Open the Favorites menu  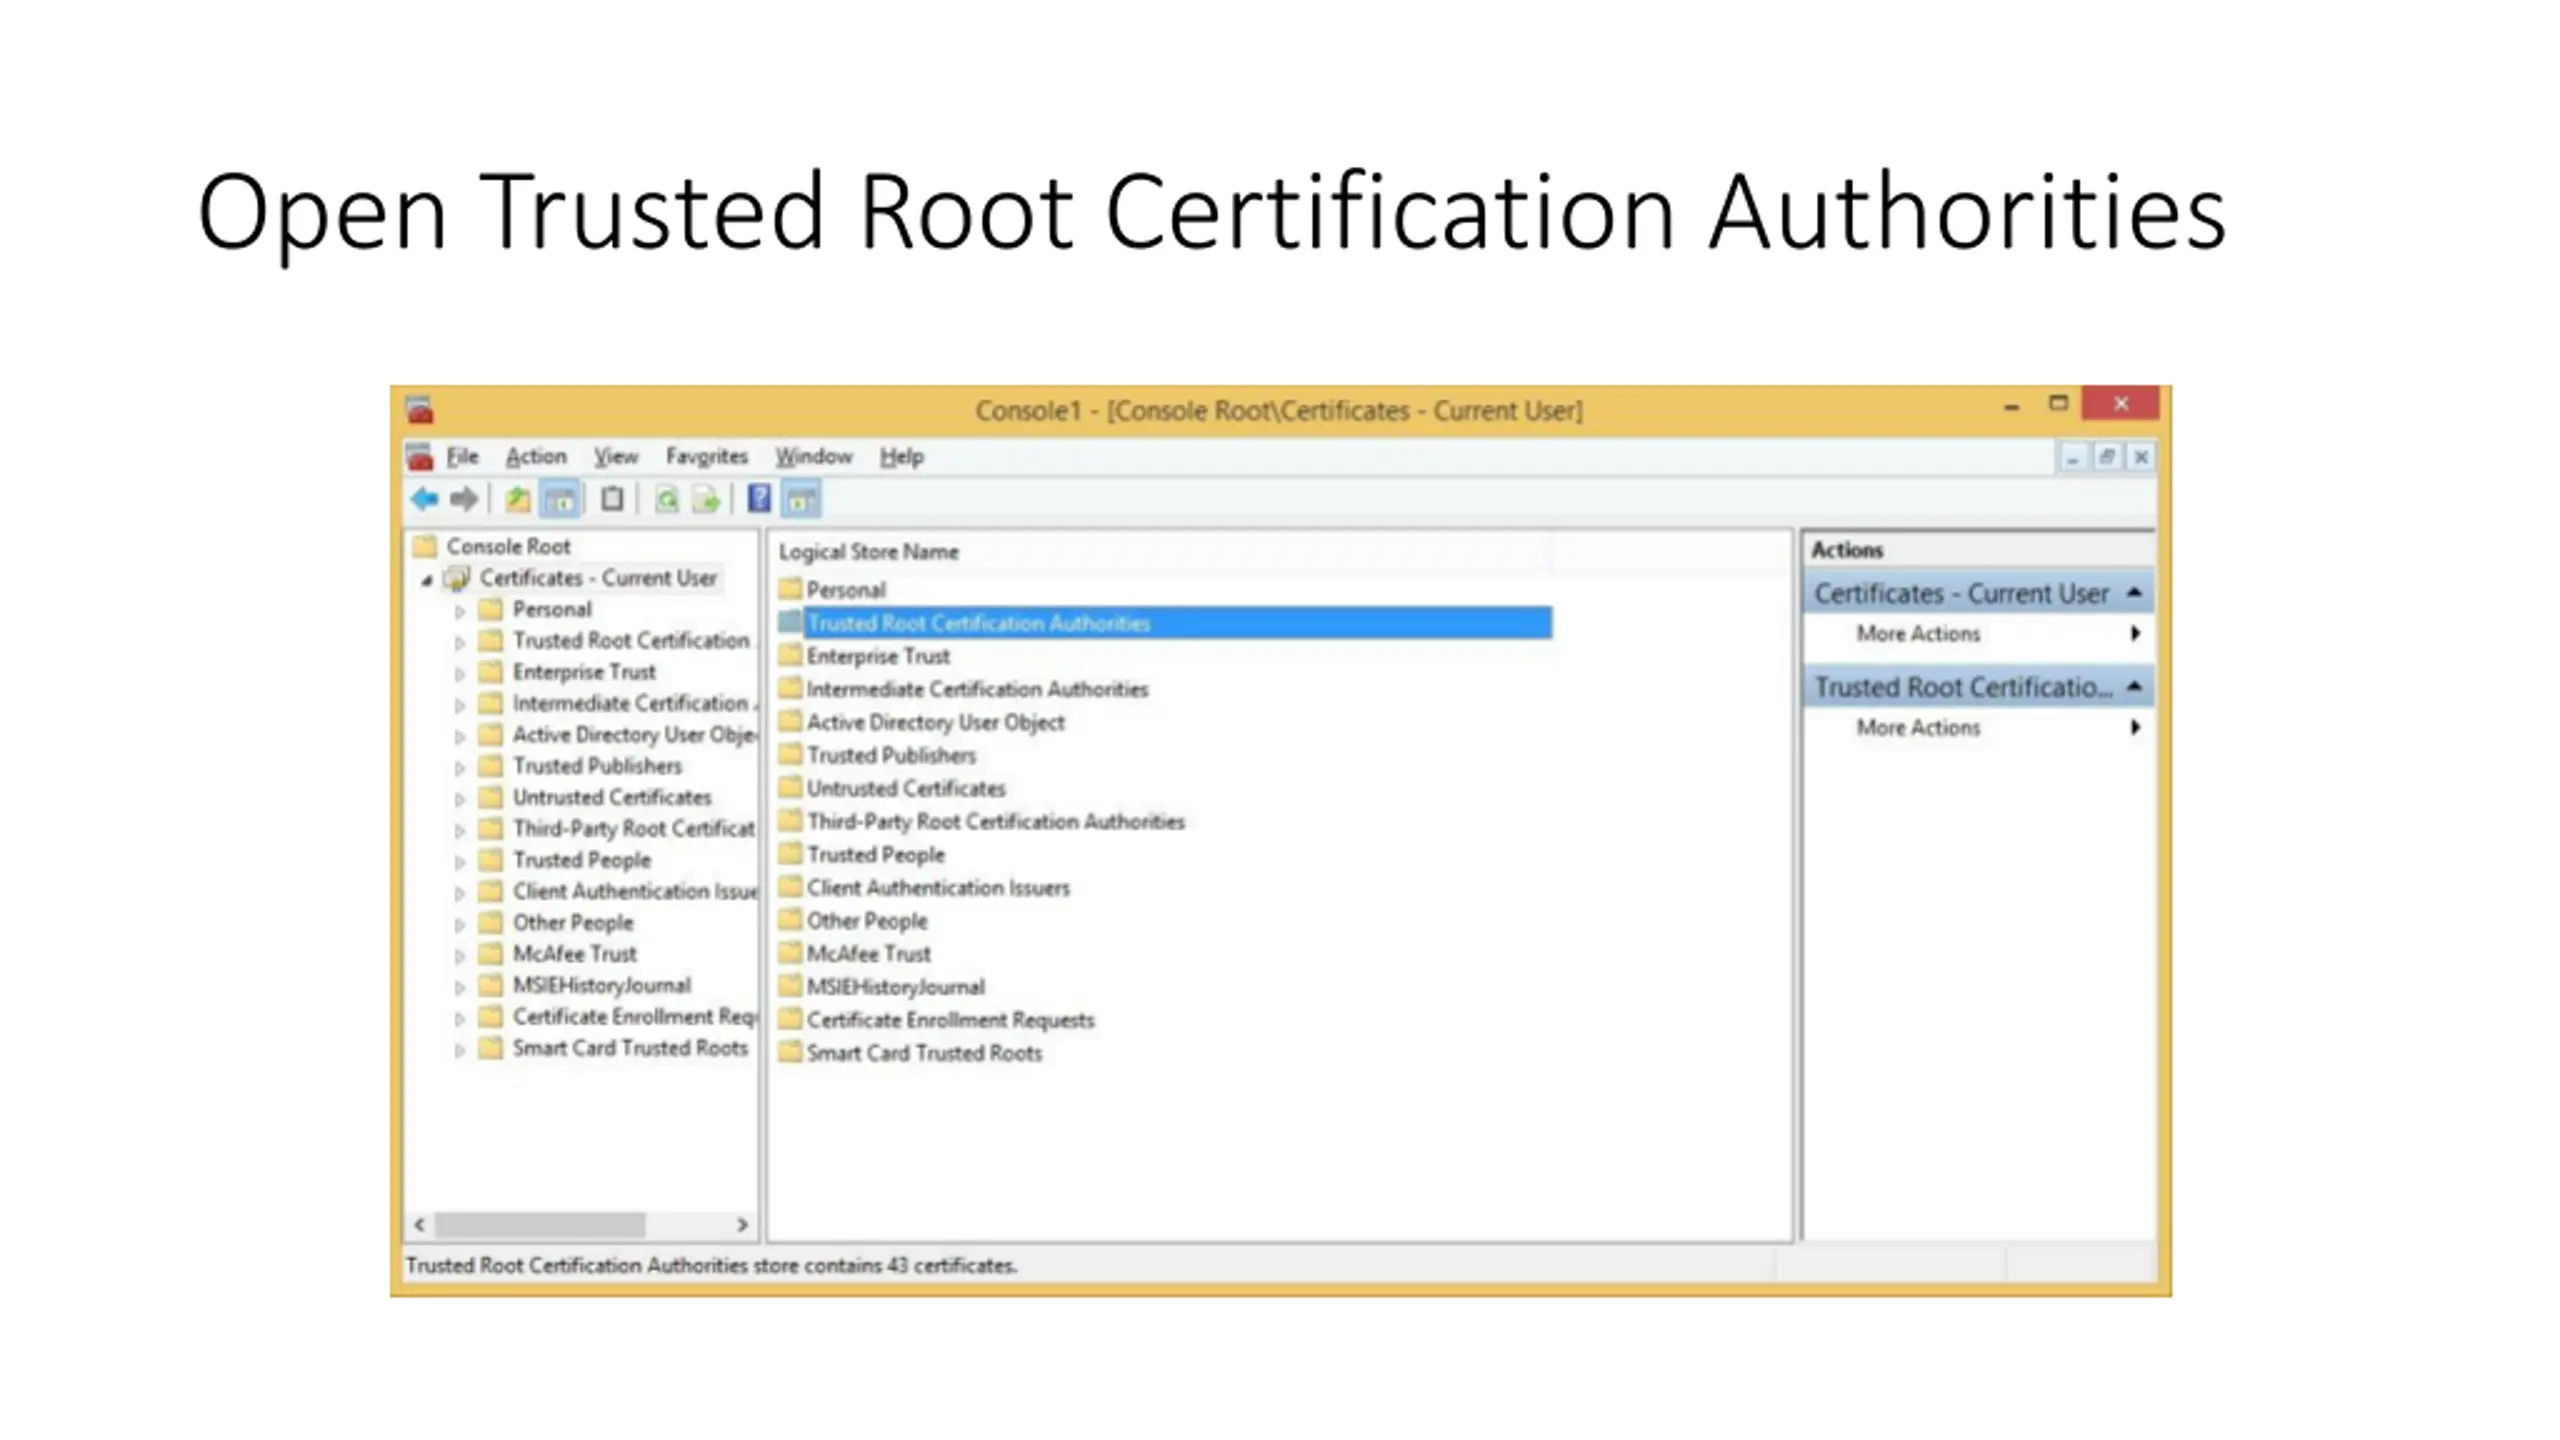(x=707, y=457)
